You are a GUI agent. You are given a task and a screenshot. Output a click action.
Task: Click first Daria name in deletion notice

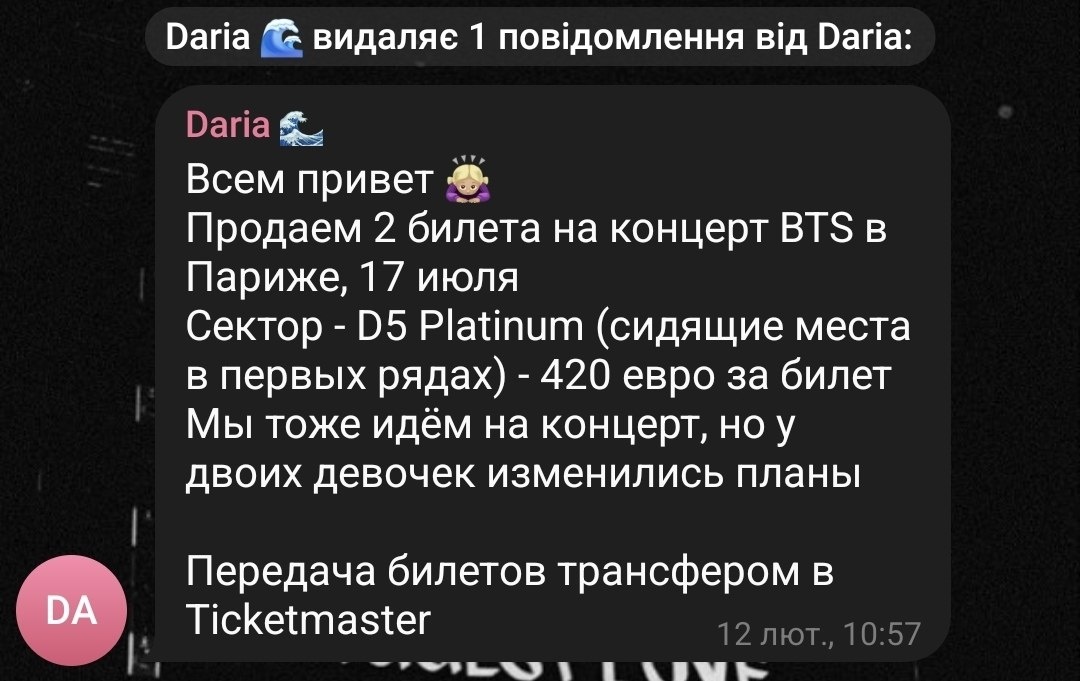click(208, 36)
